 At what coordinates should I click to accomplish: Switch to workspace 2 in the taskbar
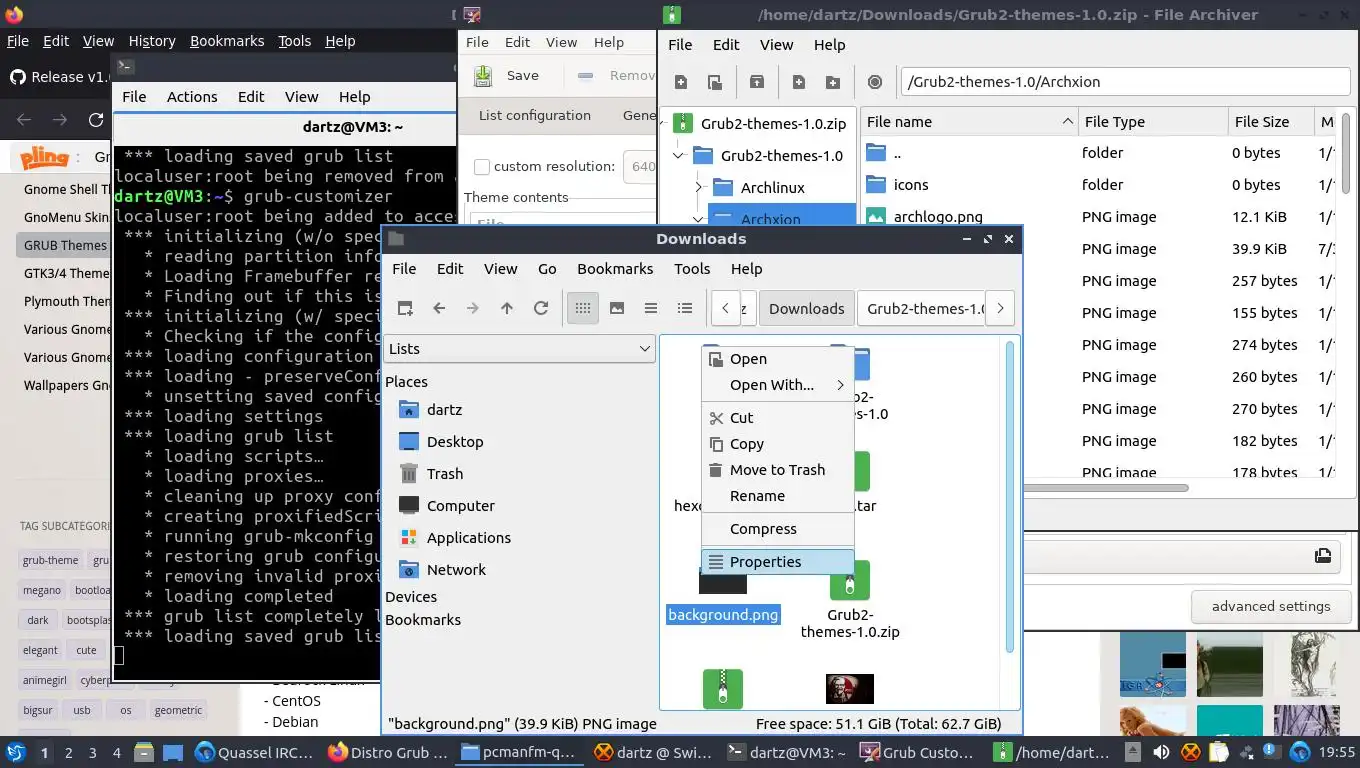[69, 753]
